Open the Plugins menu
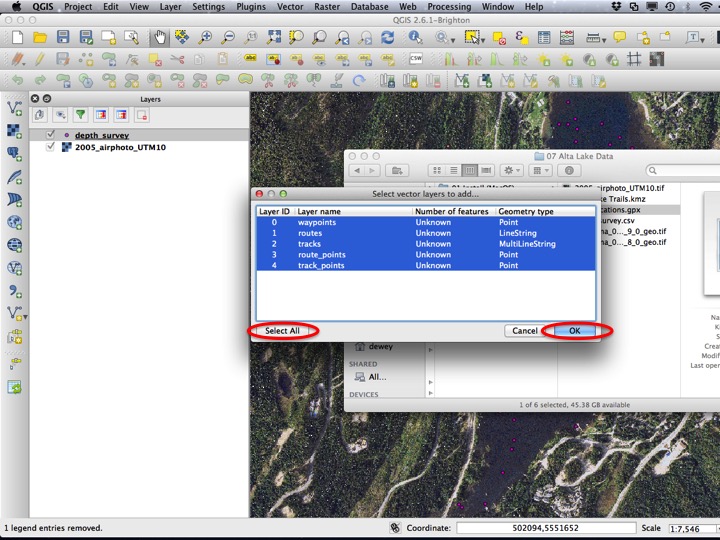Viewport: 720px width, 540px height. click(251, 6)
